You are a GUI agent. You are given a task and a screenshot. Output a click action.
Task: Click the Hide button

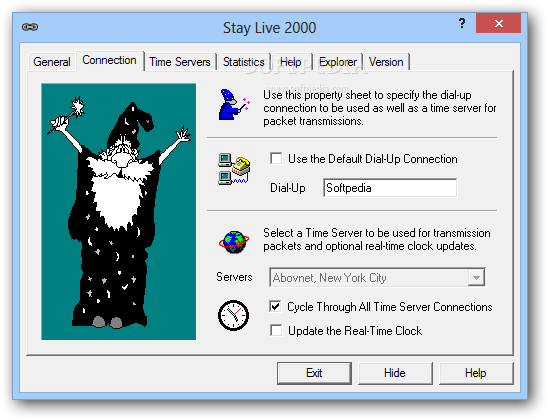click(x=395, y=373)
